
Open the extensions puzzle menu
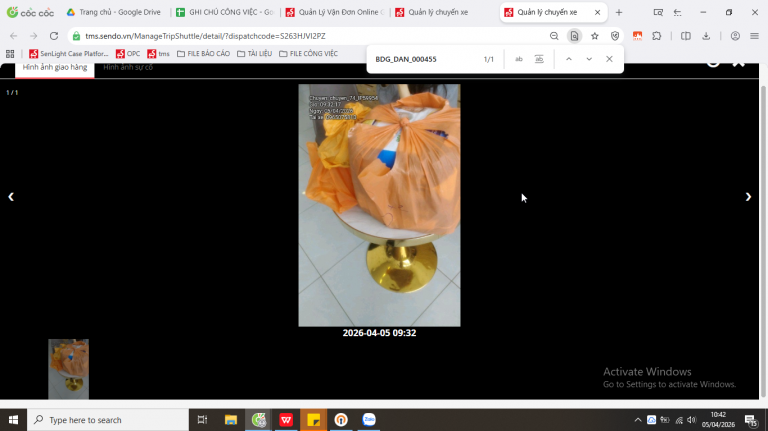pos(657,36)
